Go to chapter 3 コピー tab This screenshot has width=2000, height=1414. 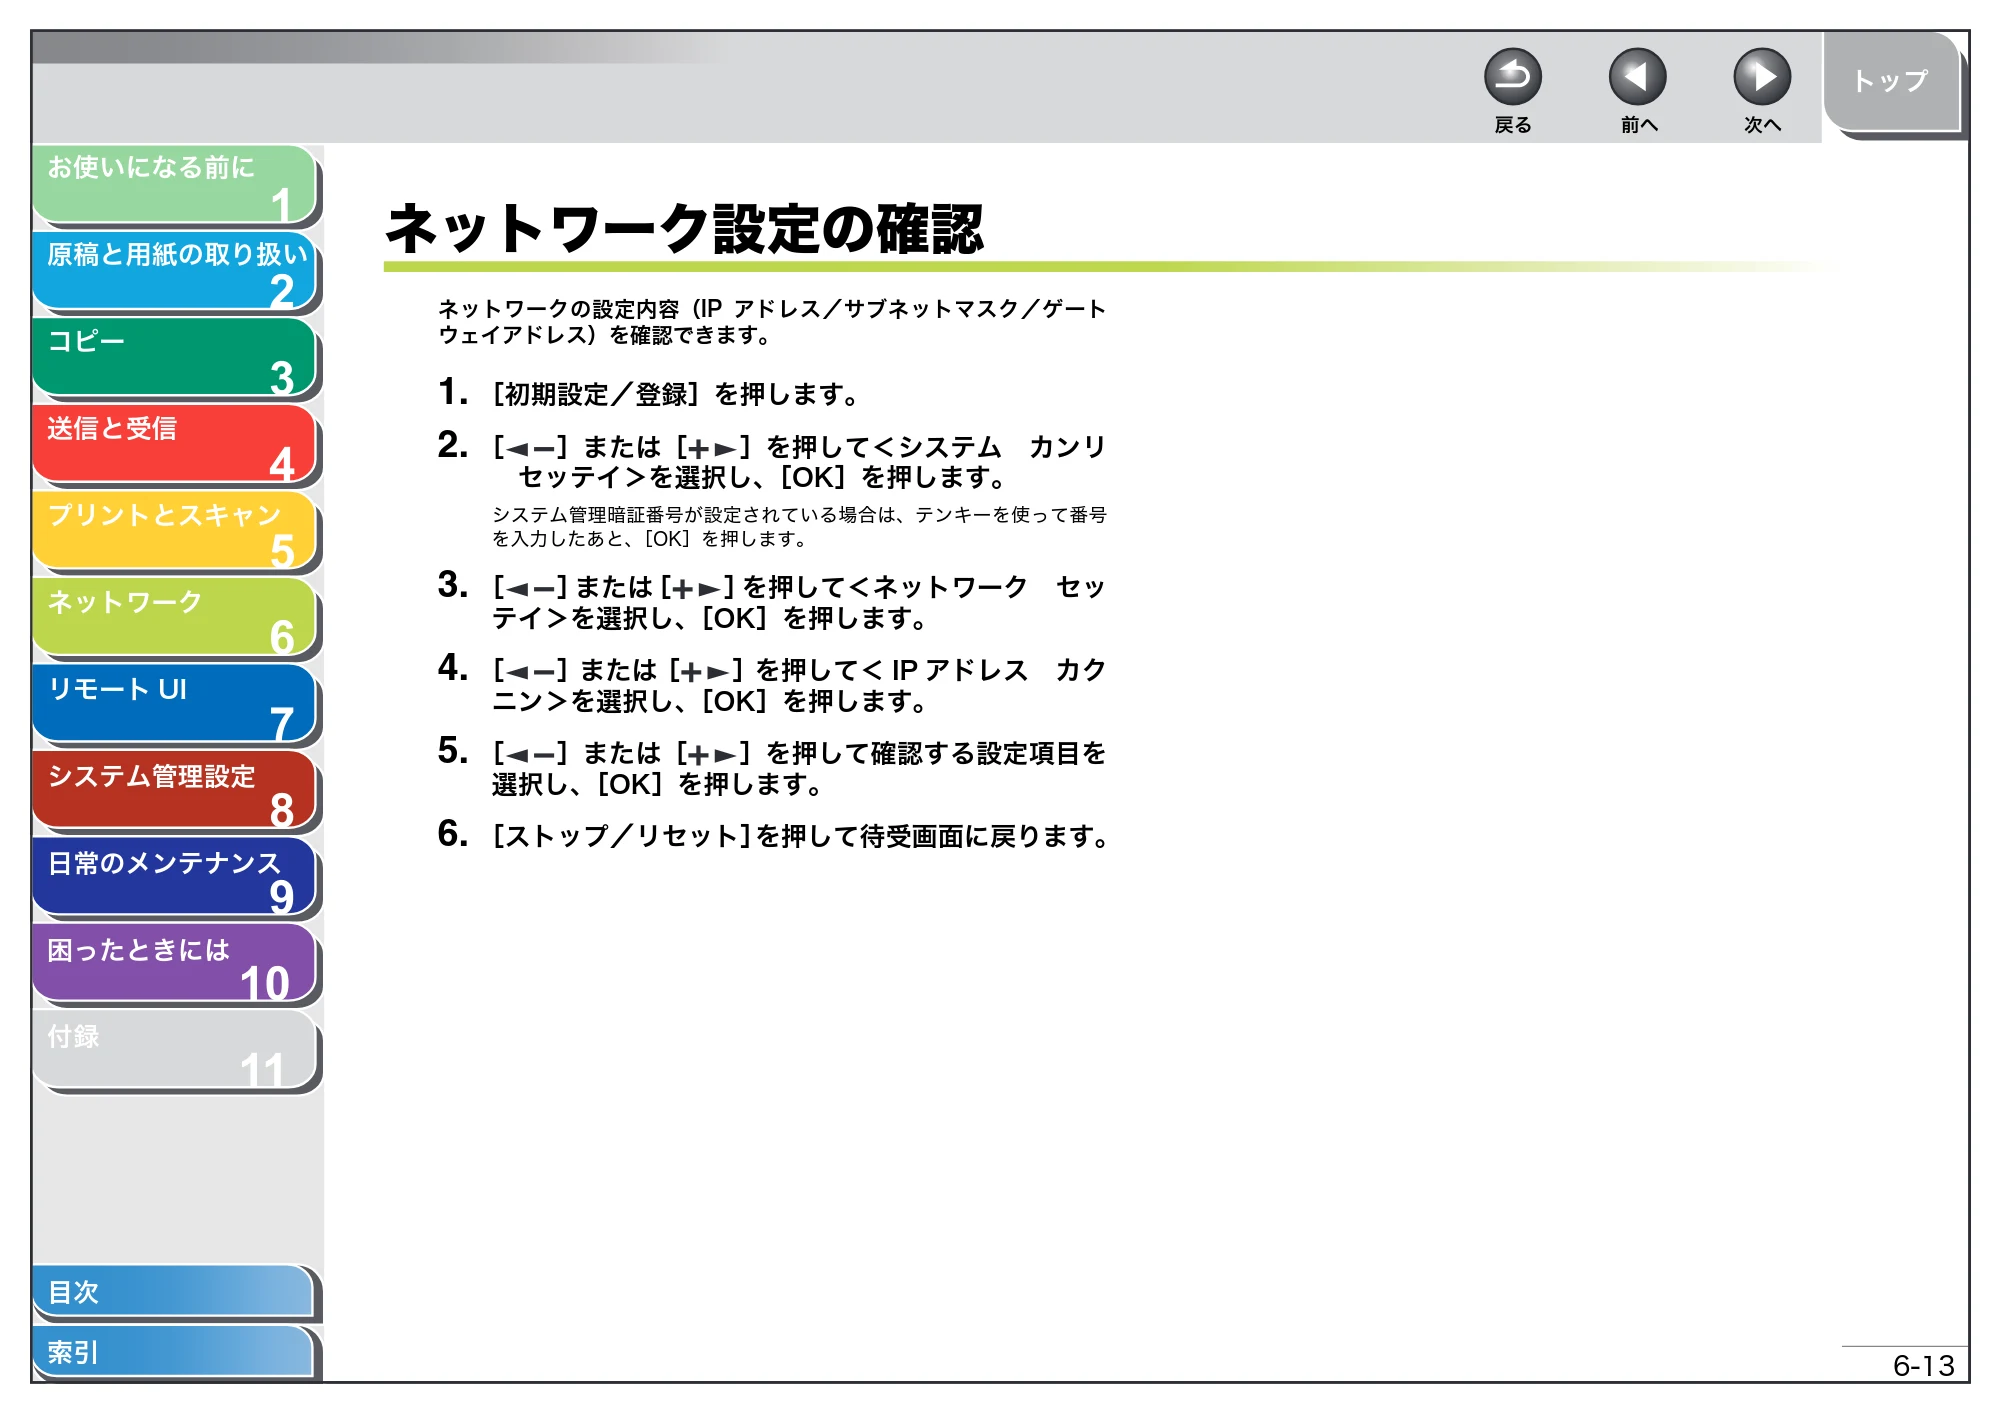tap(175, 358)
